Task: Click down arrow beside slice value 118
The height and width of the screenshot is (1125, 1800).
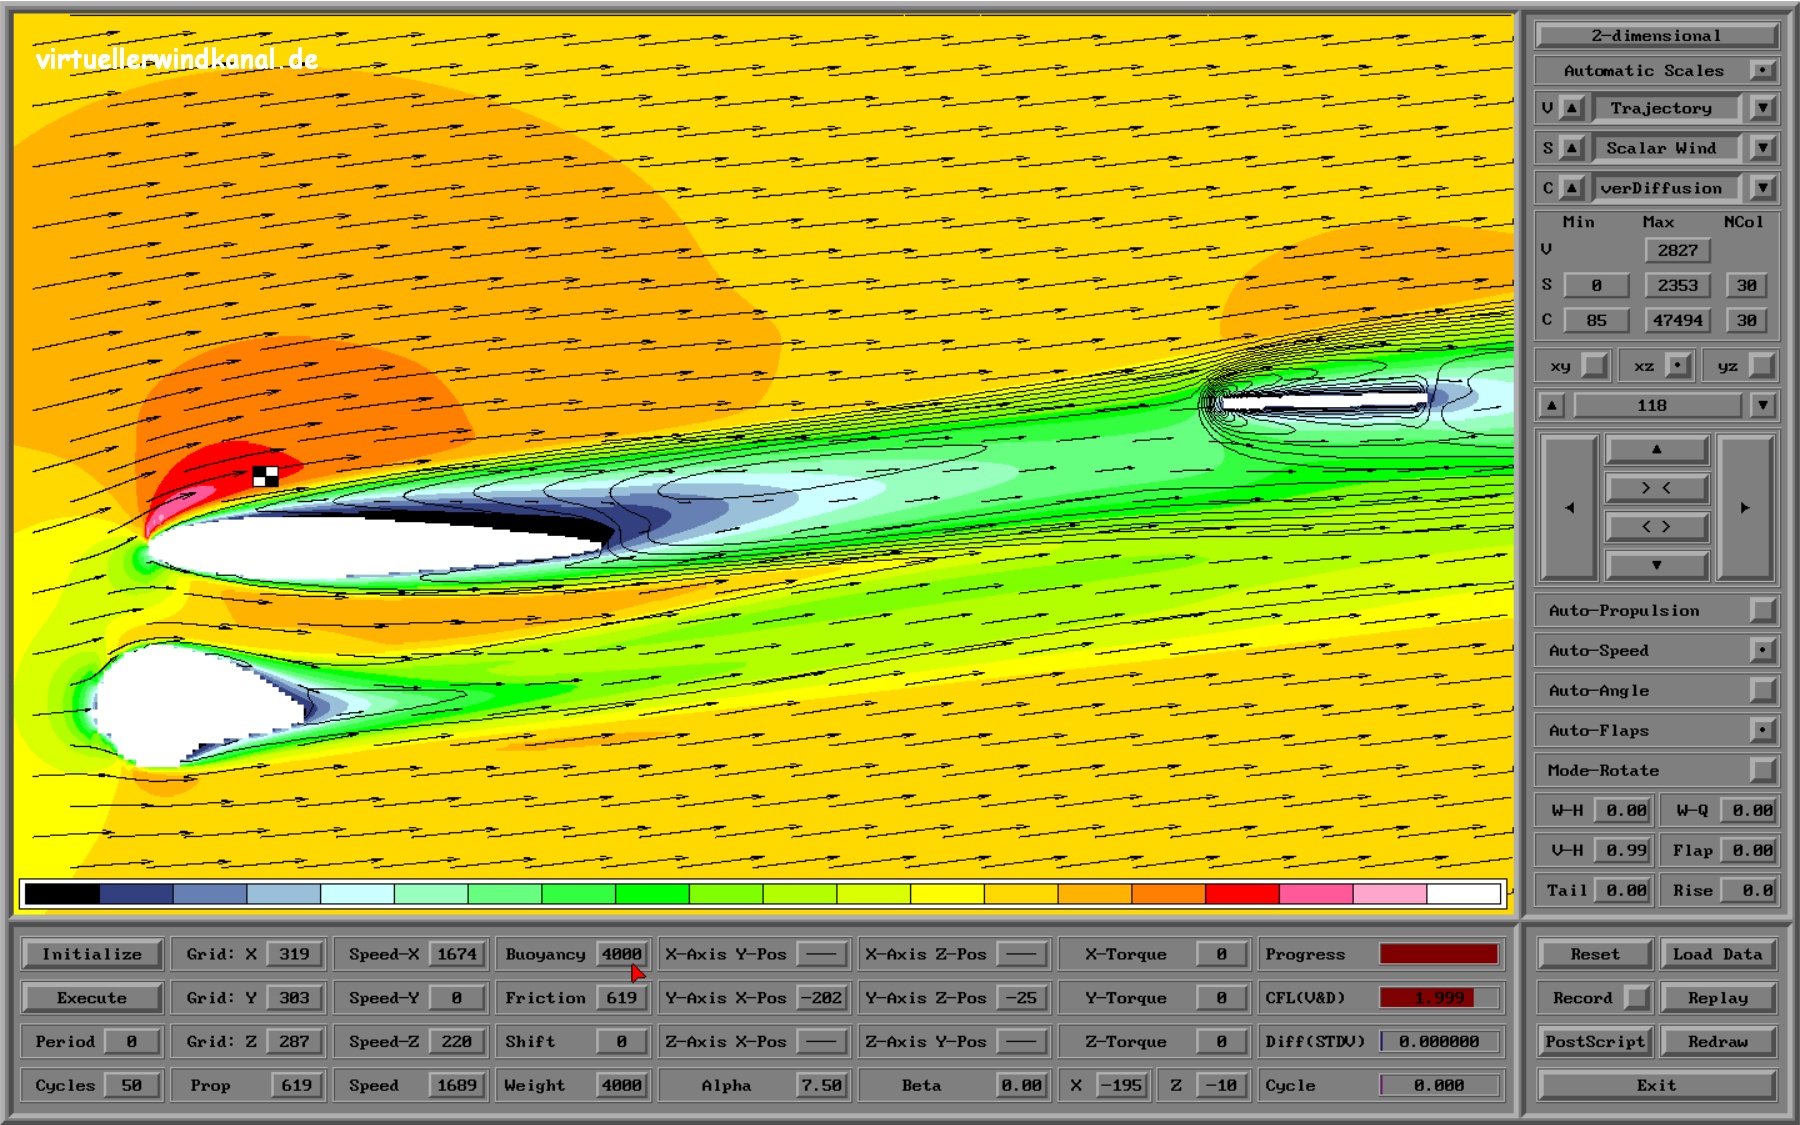Action: coord(1762,406)
